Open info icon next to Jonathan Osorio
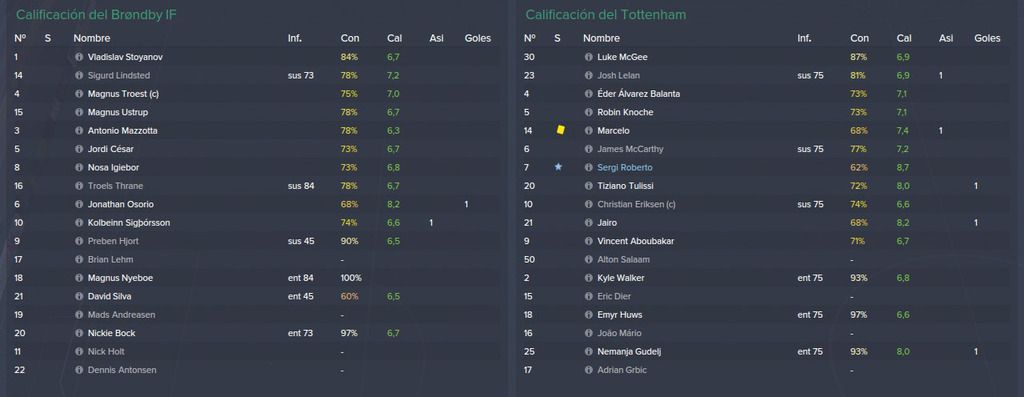1024x397 pixels. coord(79,204)
